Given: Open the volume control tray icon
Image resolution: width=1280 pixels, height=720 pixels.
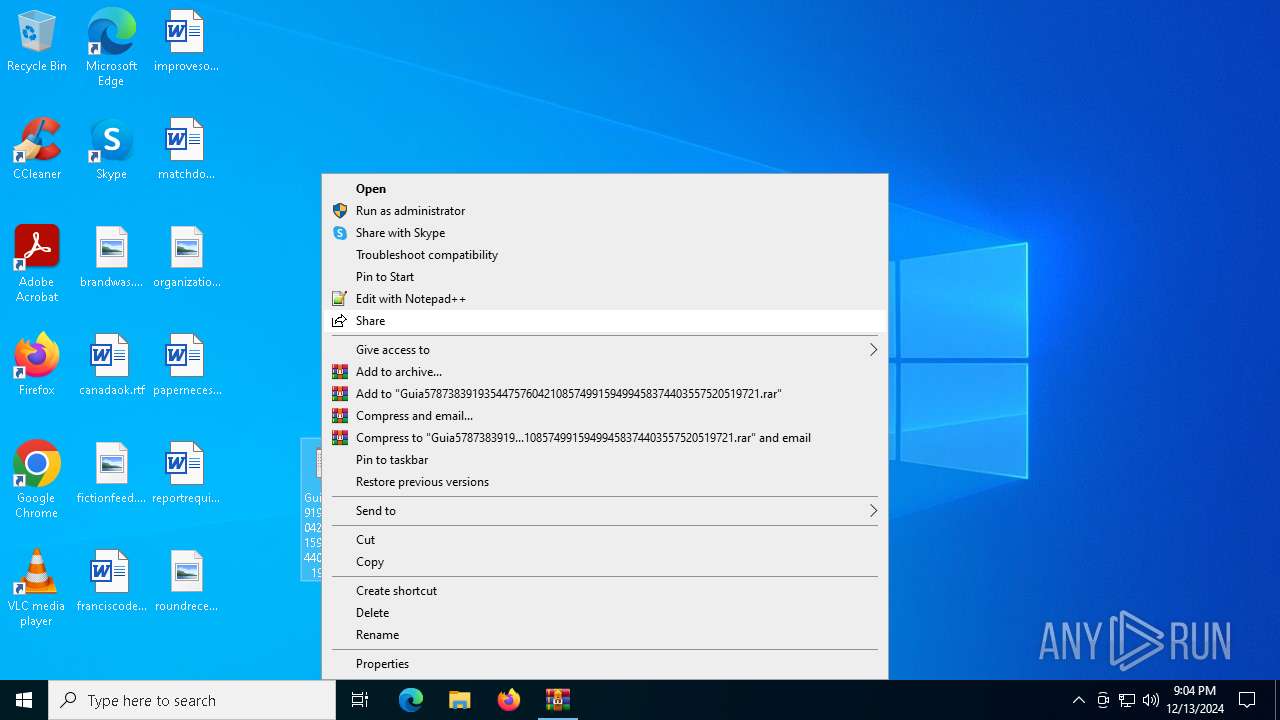Looking at the screenshot, I should [x=1151, y=700].
